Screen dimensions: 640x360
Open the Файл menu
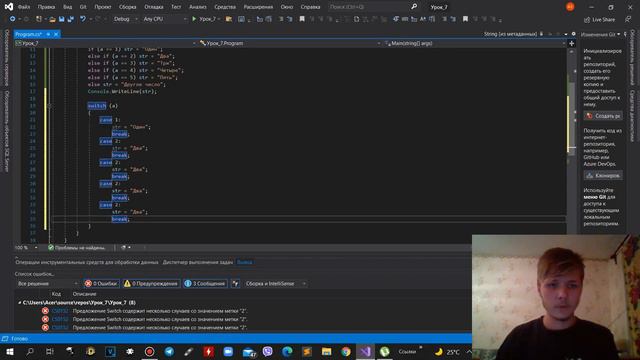coord(24,7)
